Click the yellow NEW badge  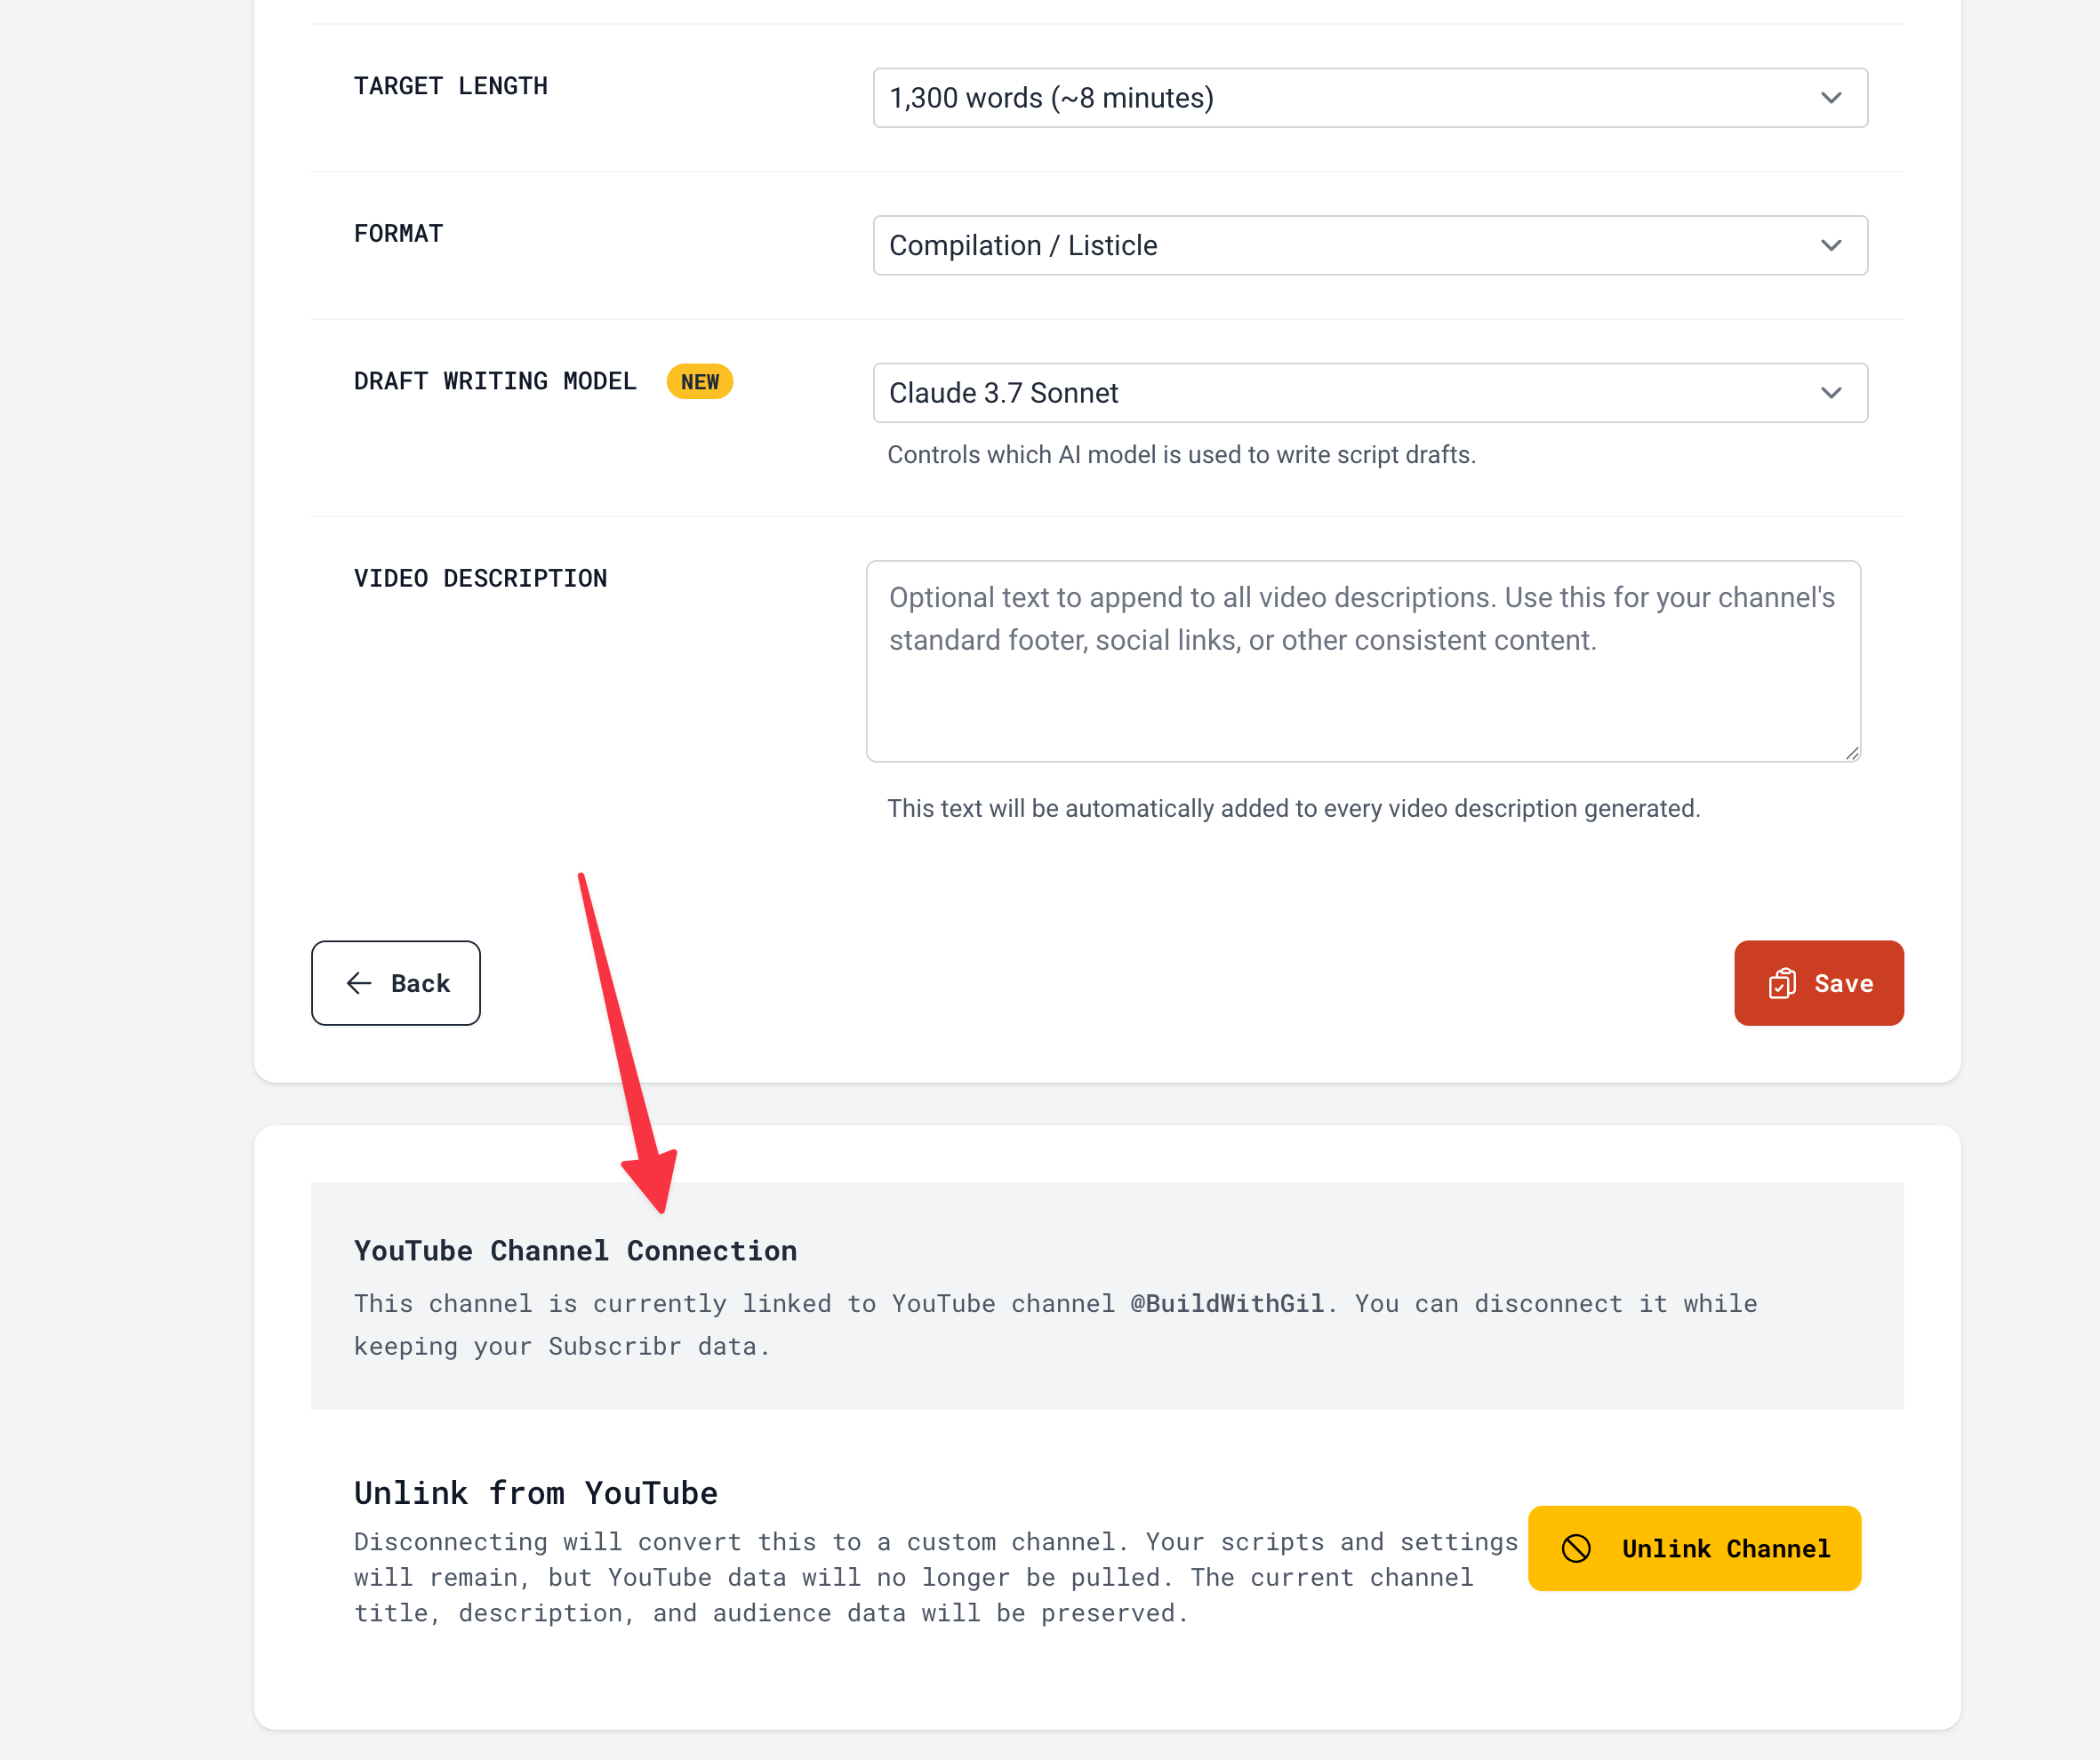tap(700, 382)
